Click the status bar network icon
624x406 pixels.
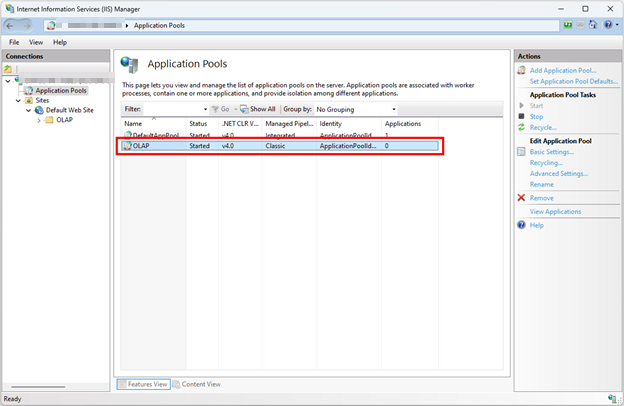tap(612, 398)
